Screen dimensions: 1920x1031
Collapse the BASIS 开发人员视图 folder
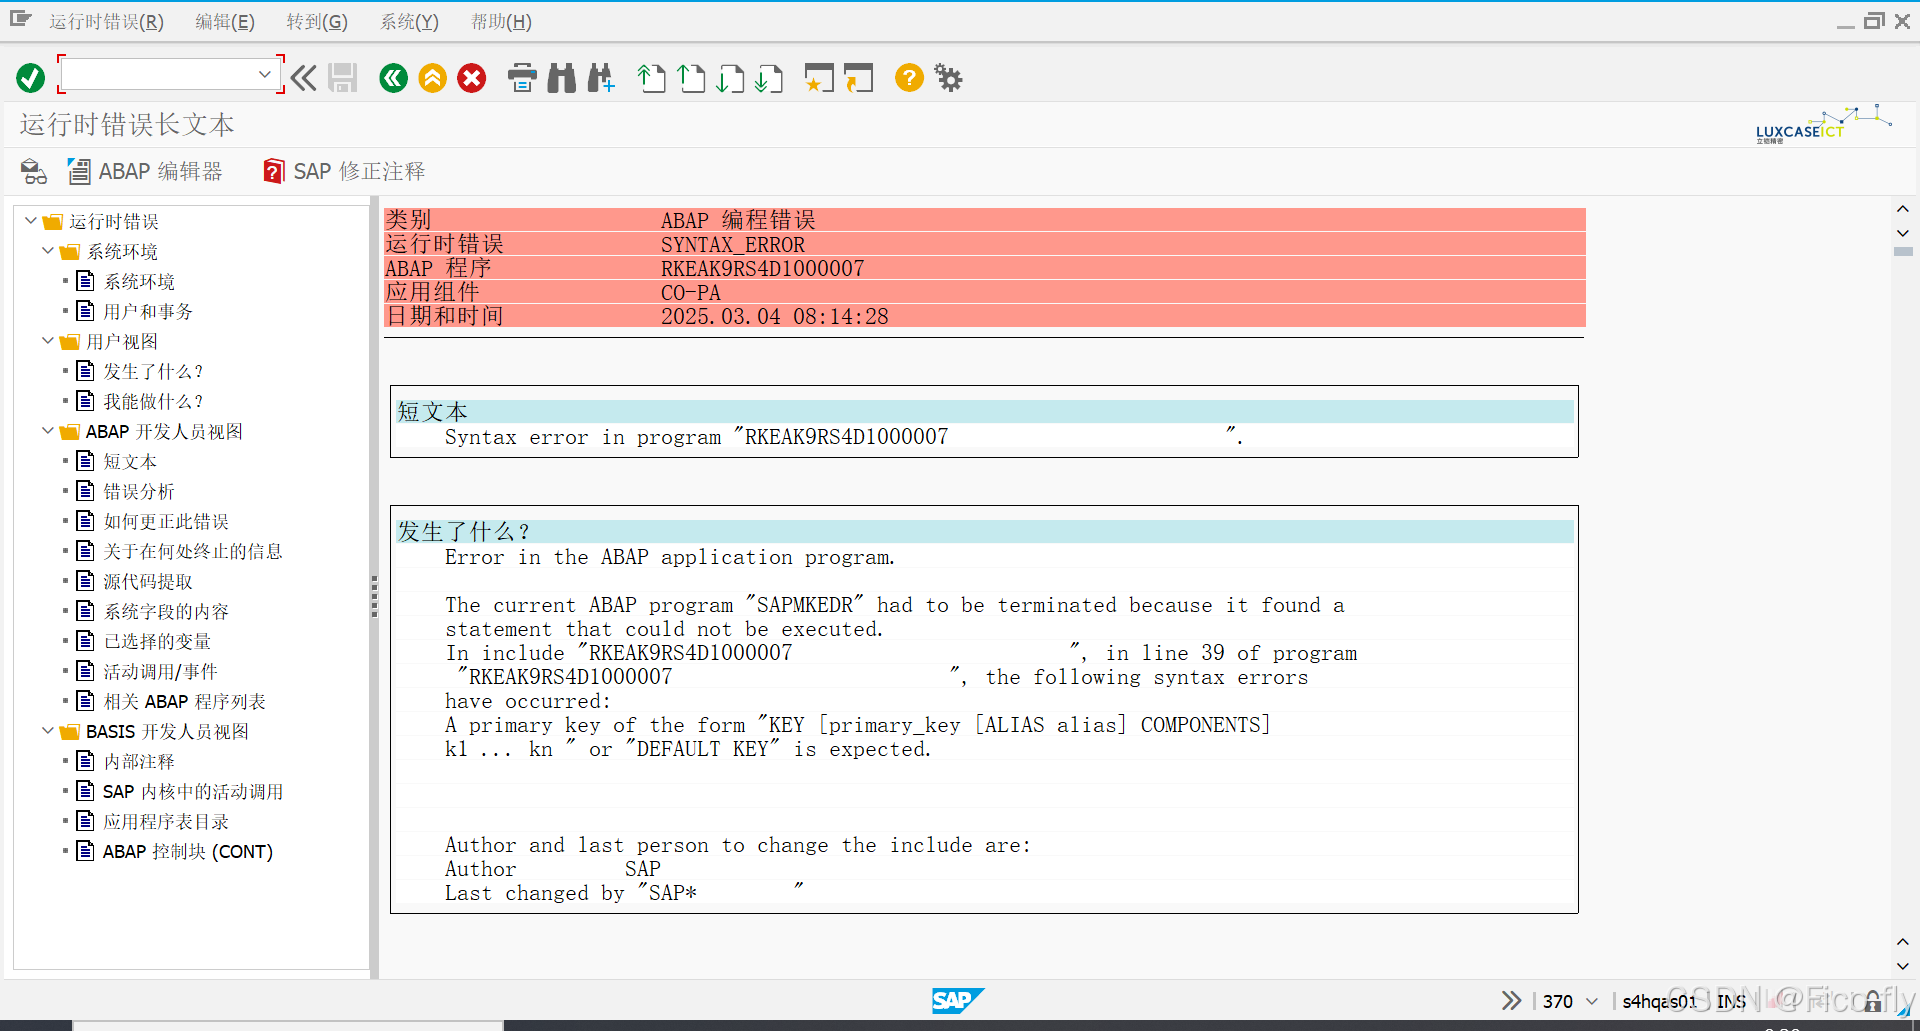point(48,731)
